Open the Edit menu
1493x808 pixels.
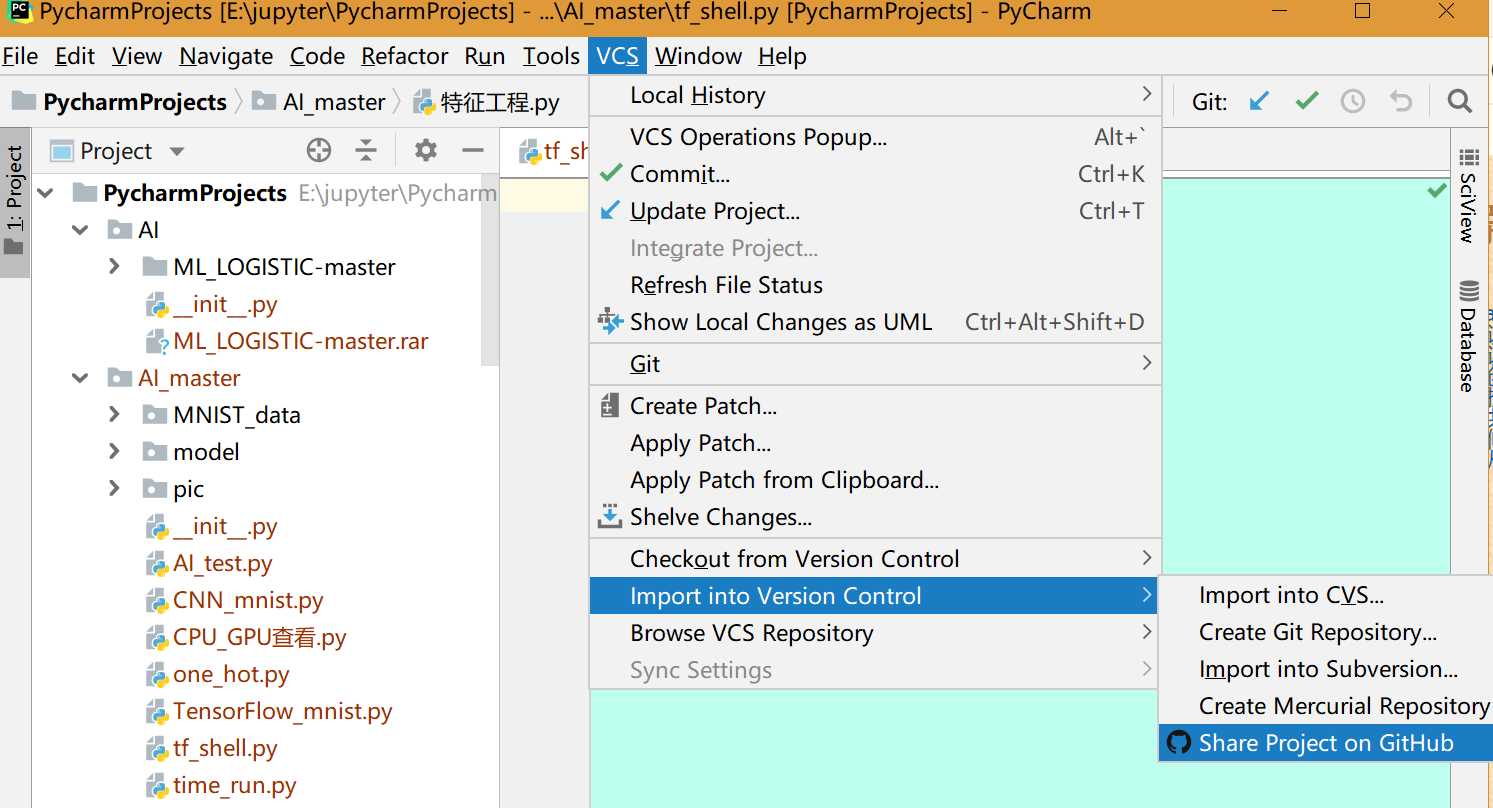tap(75, 56)
